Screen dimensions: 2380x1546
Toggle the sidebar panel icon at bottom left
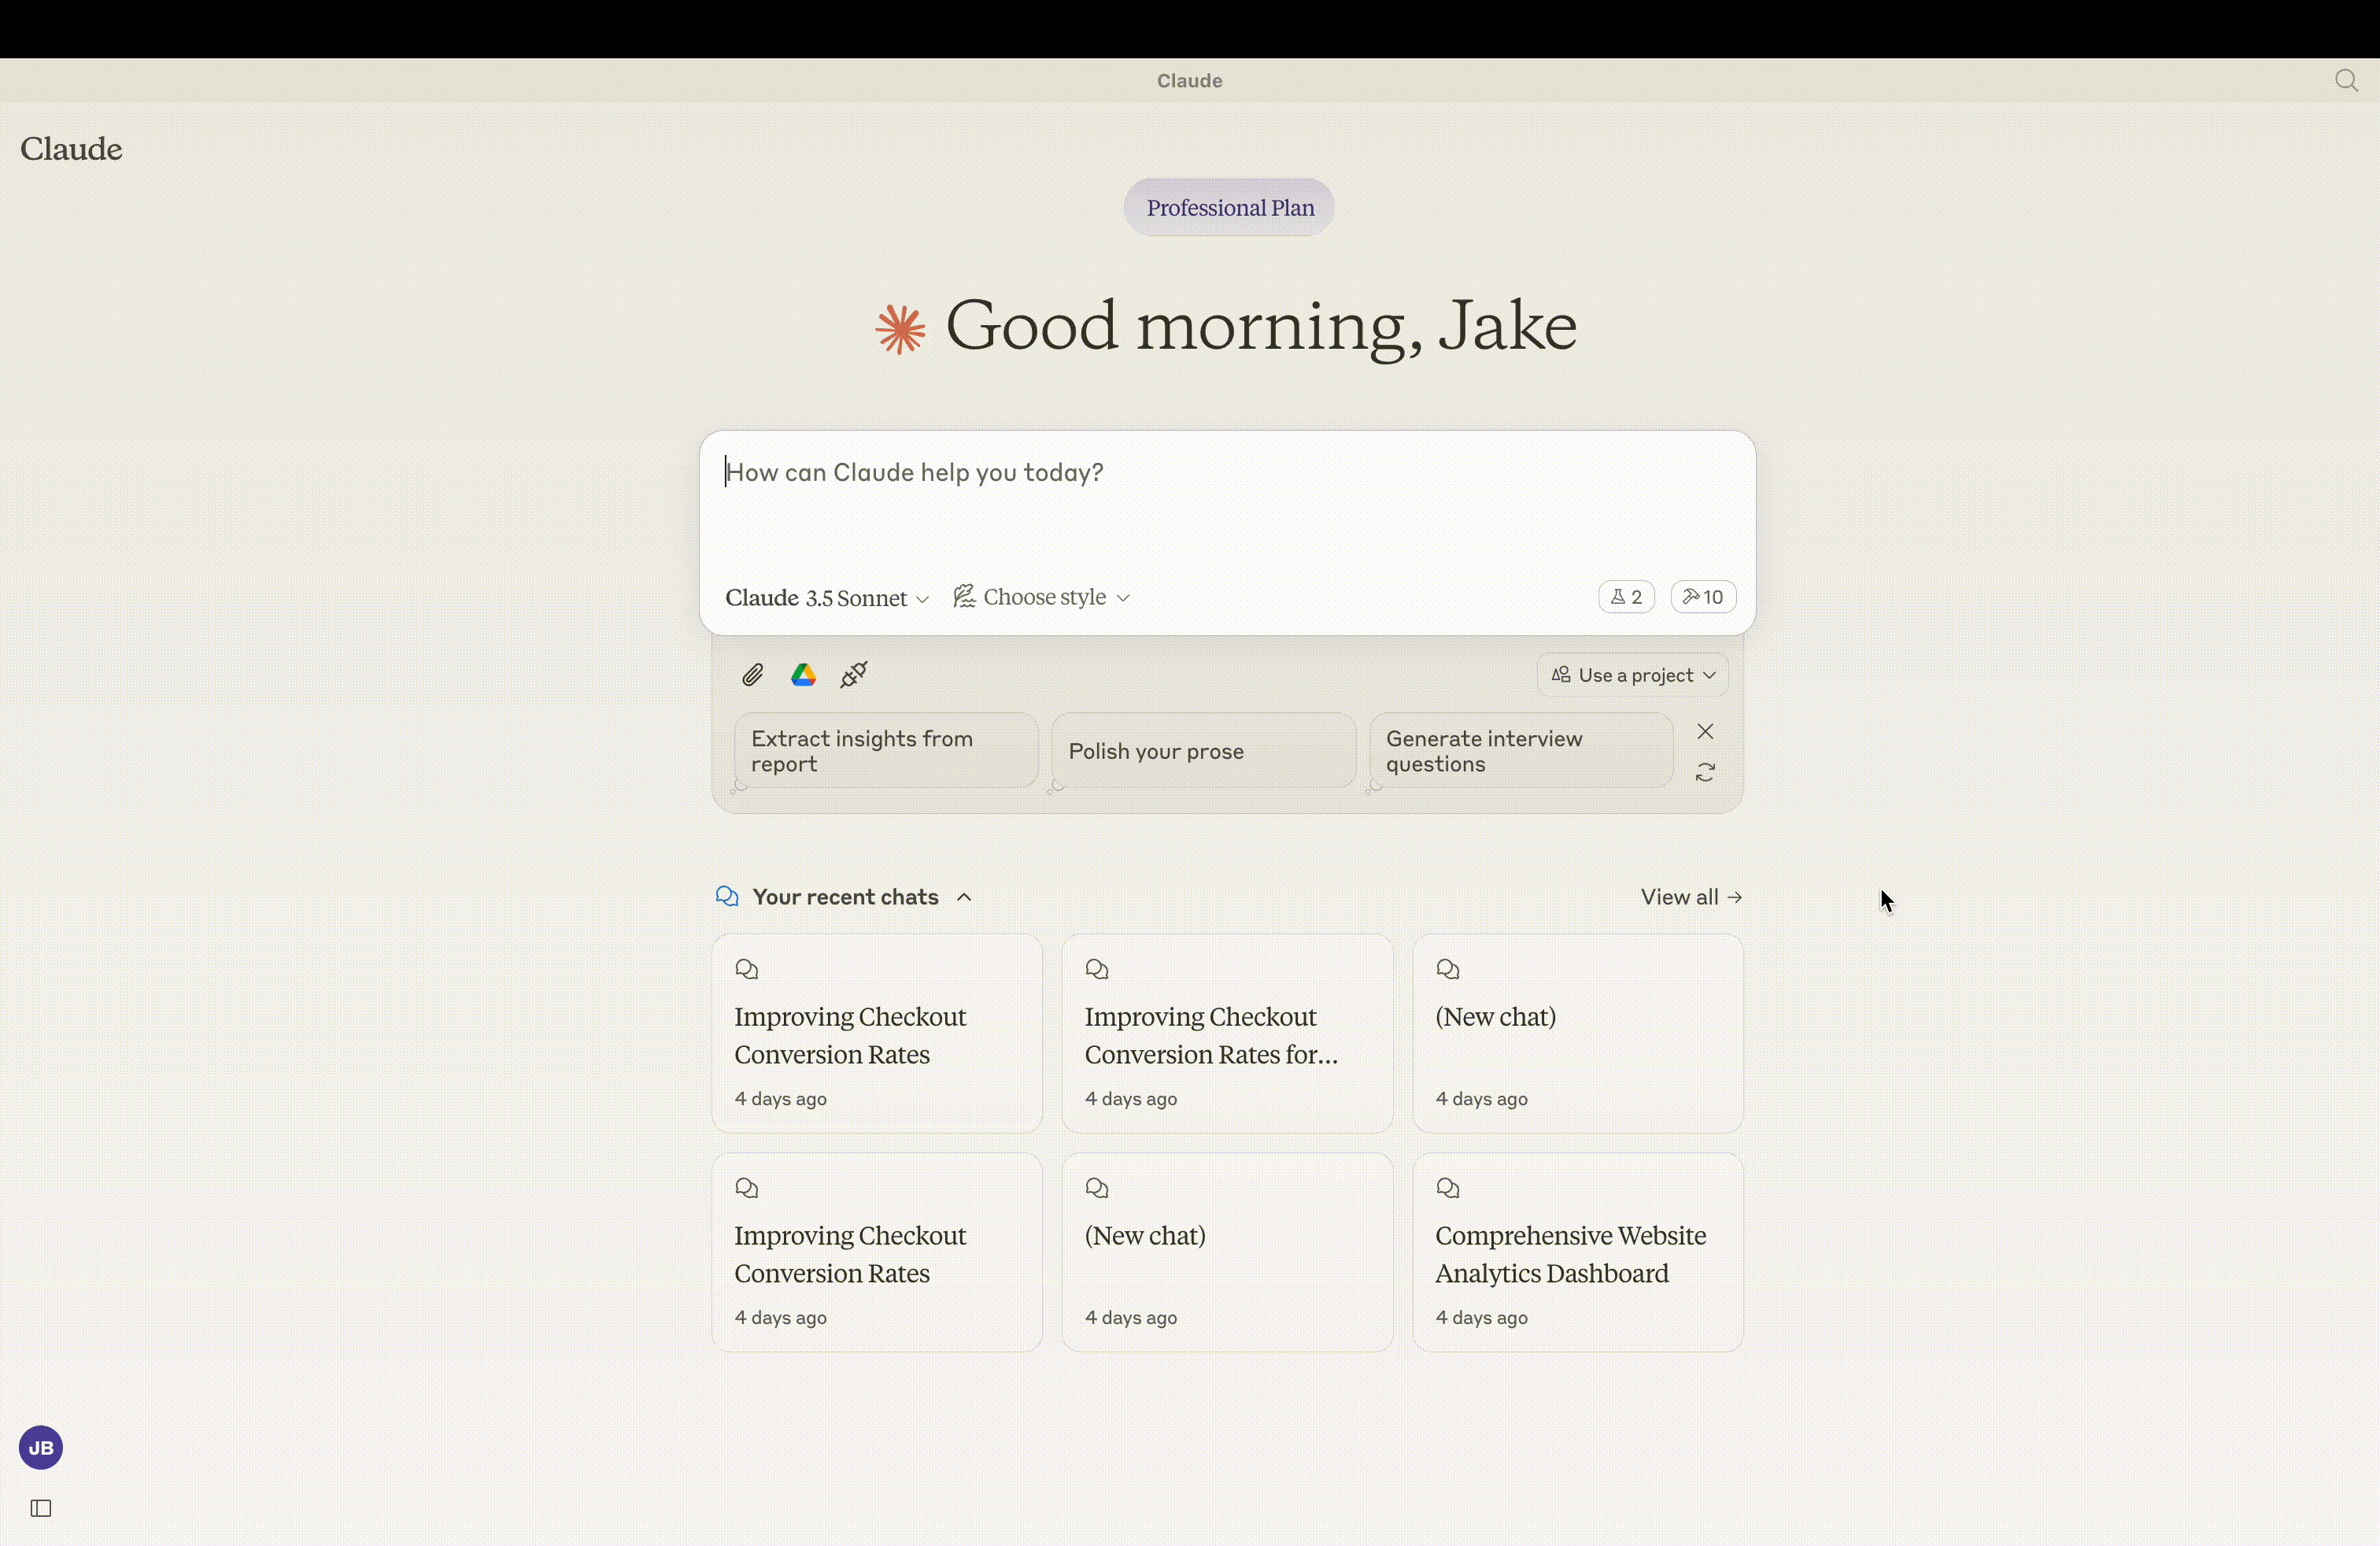tap(41, 1508)
